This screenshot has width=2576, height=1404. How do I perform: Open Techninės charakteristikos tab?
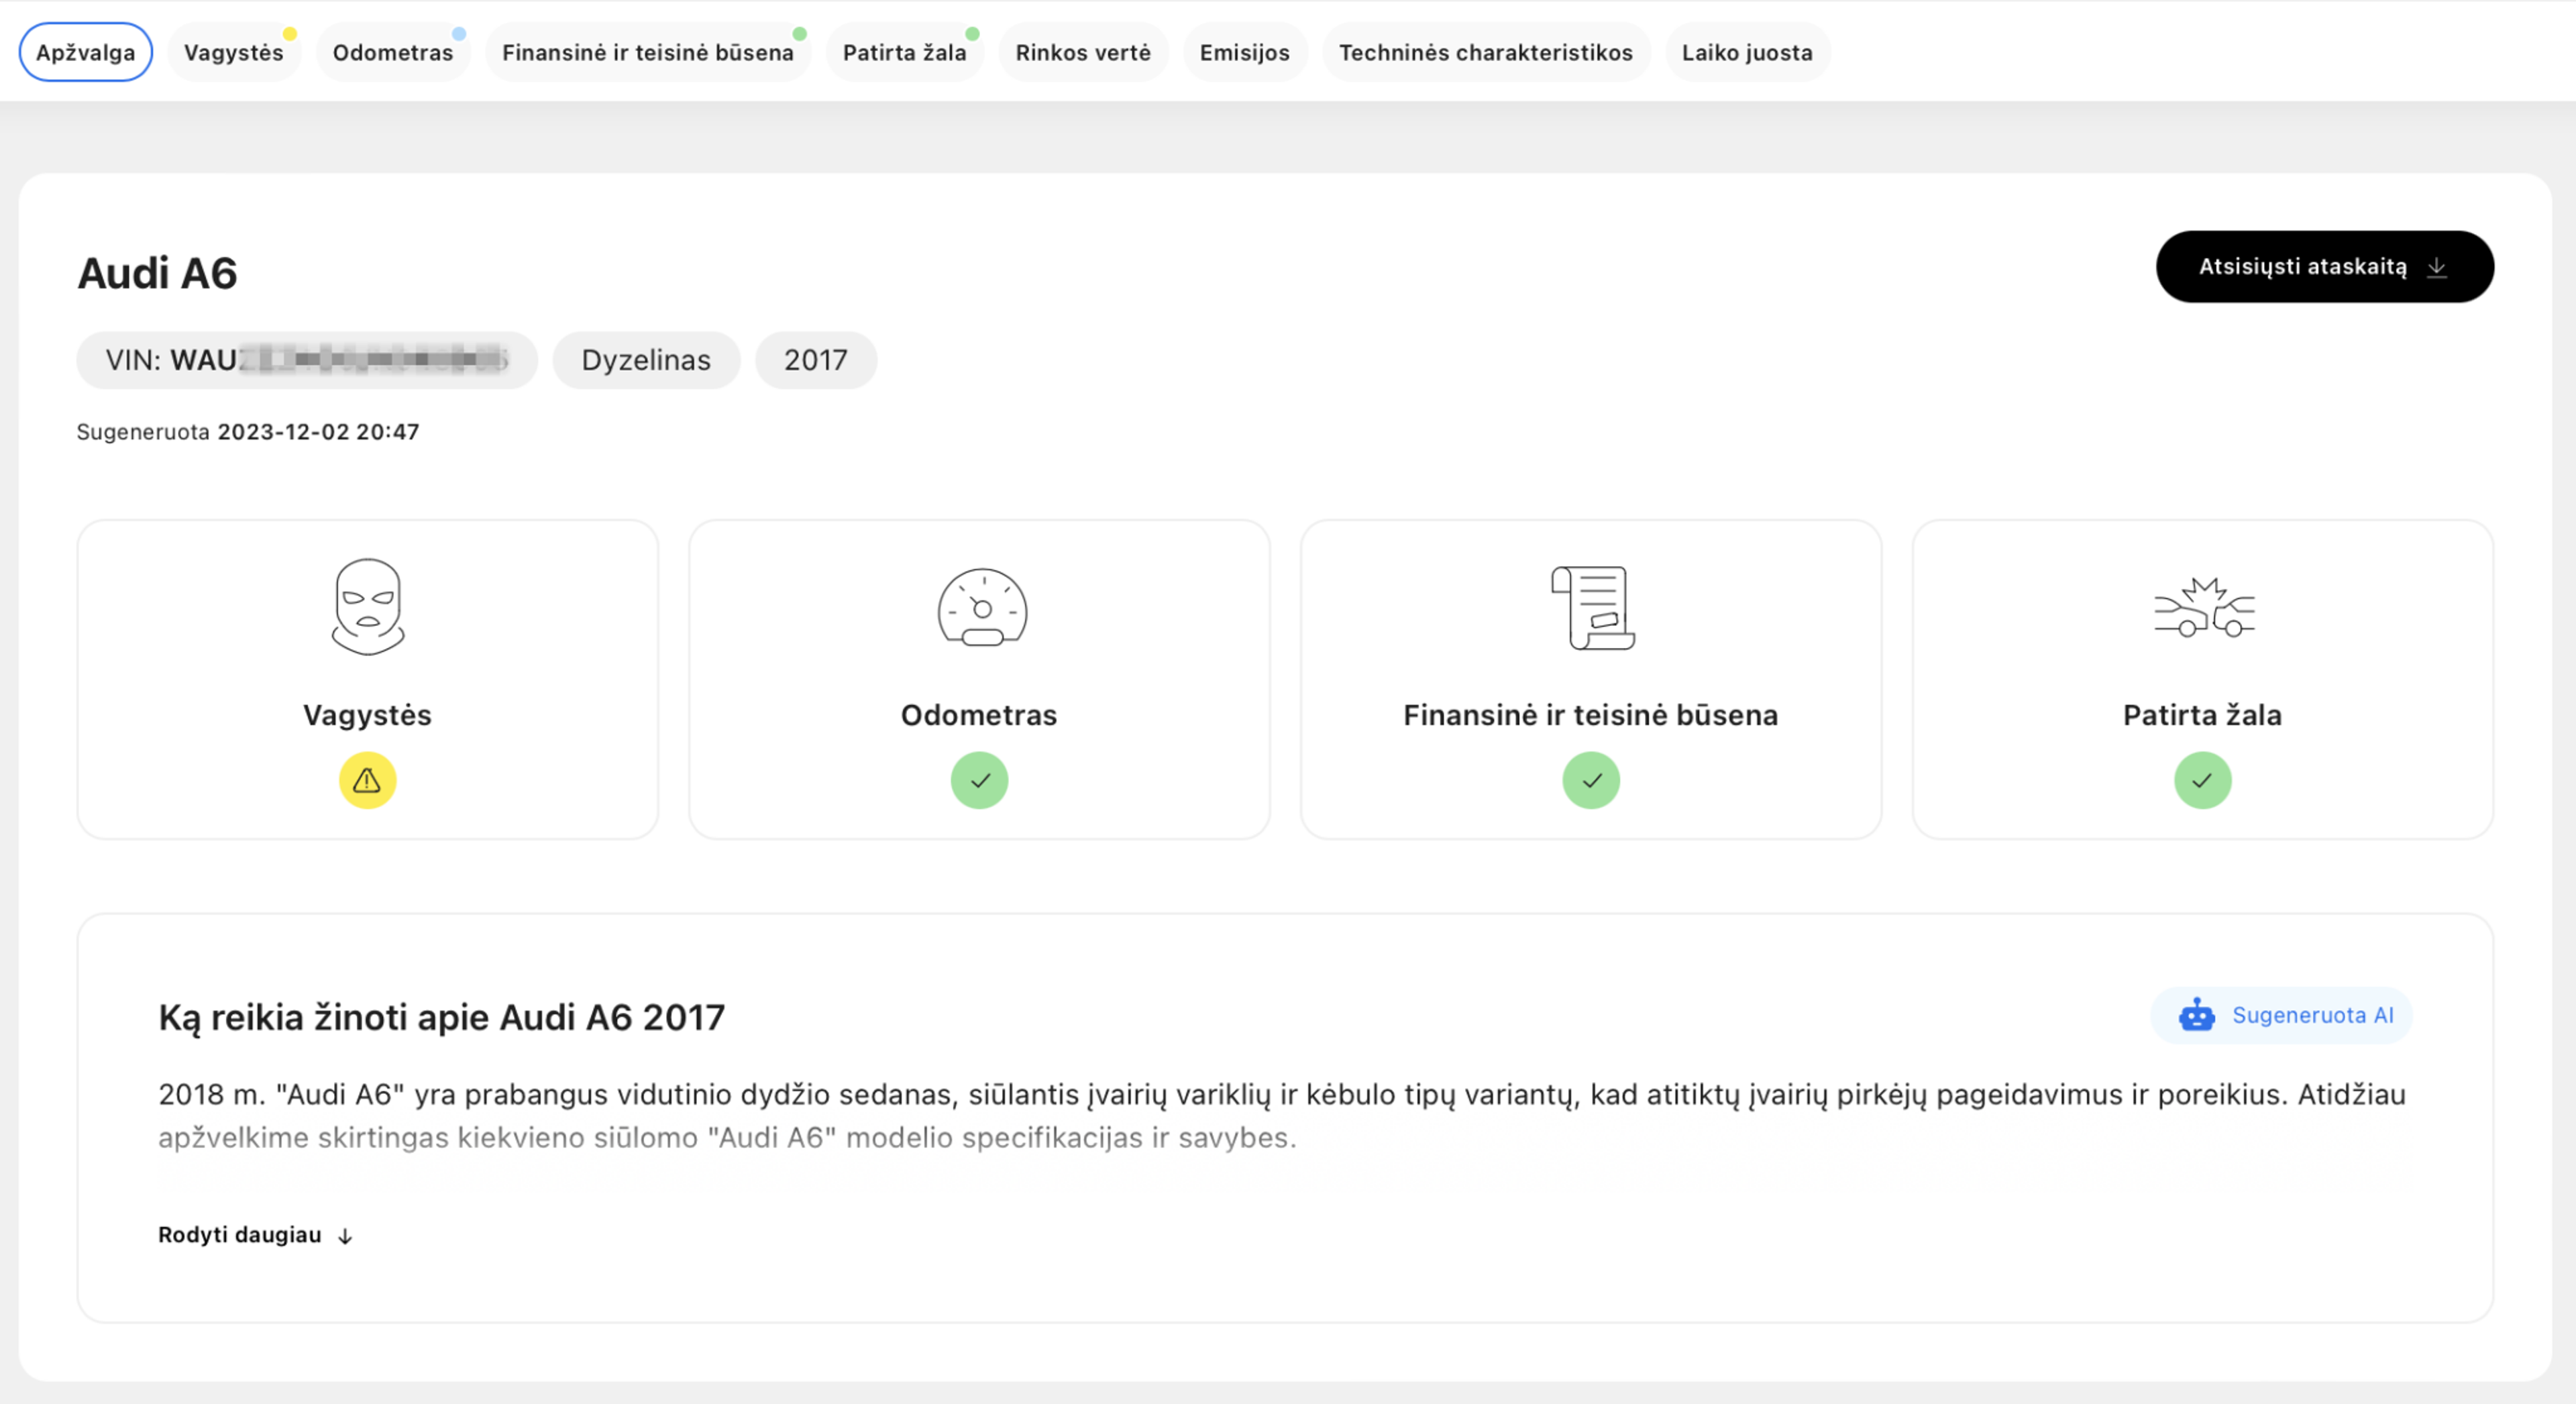[1485, 52]
